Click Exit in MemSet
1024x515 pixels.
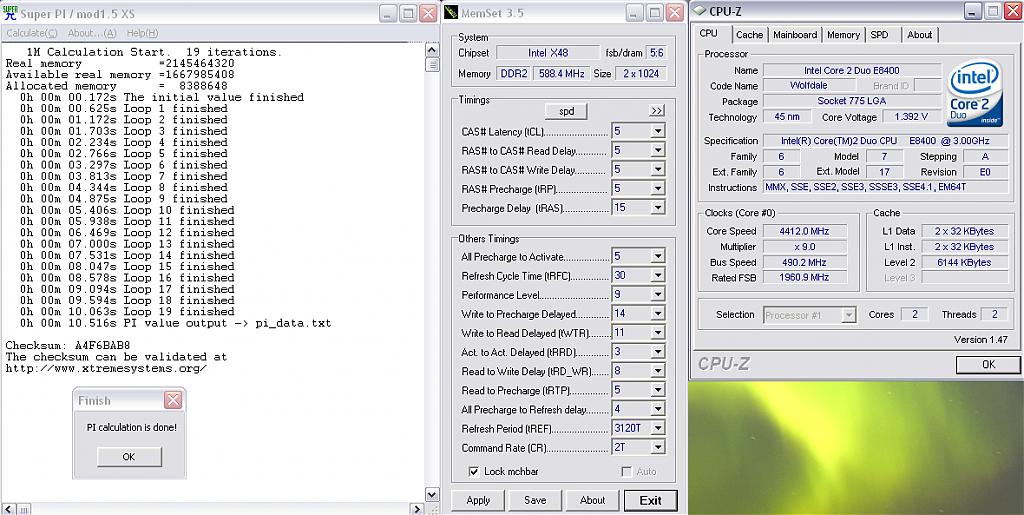click(650, 501)
